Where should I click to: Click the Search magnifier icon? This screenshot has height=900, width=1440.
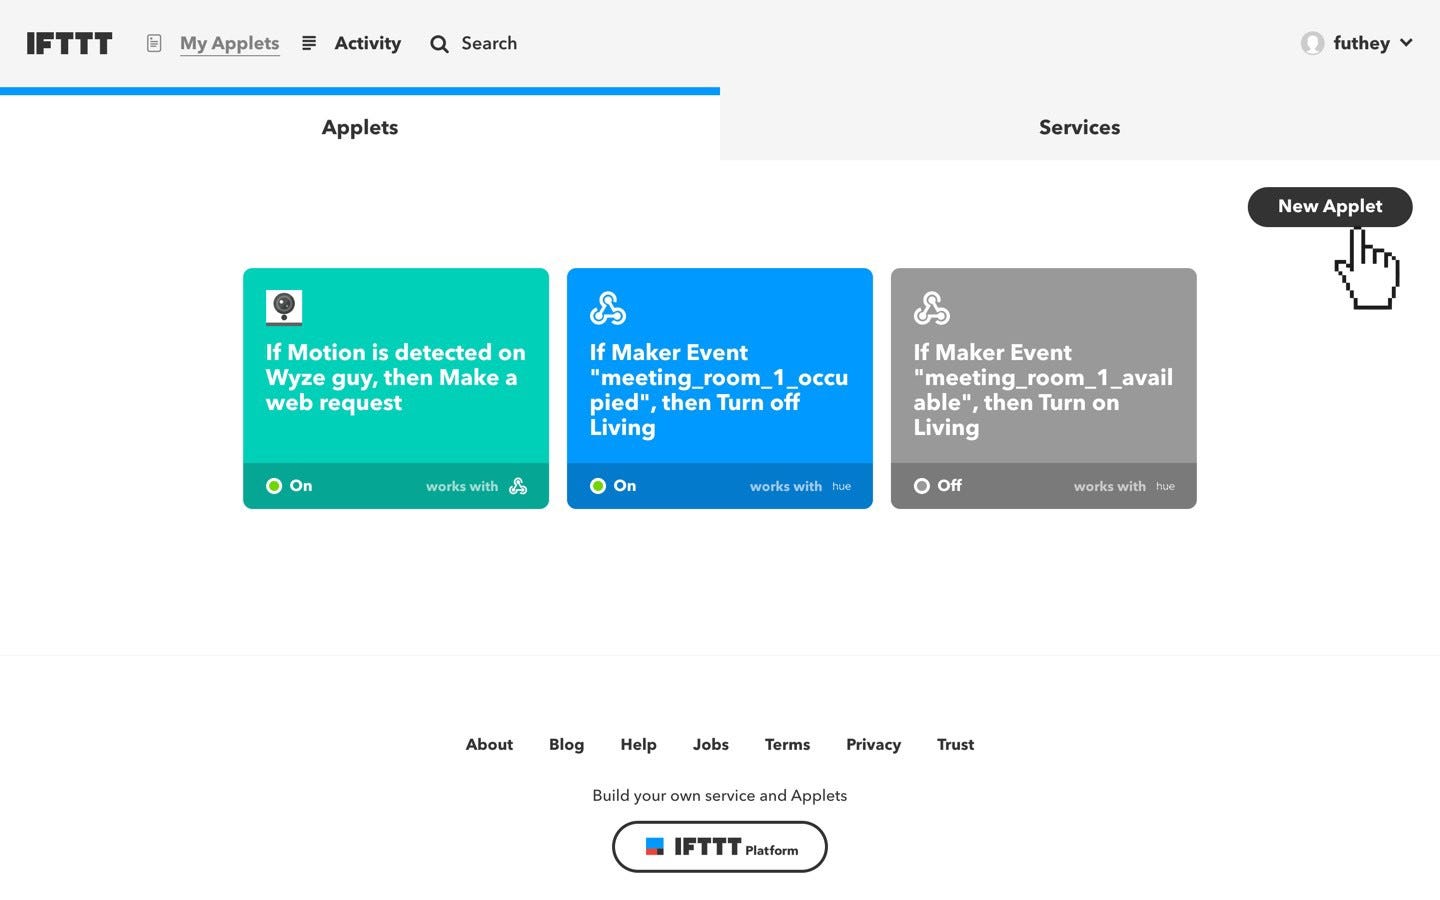point(439,44)
